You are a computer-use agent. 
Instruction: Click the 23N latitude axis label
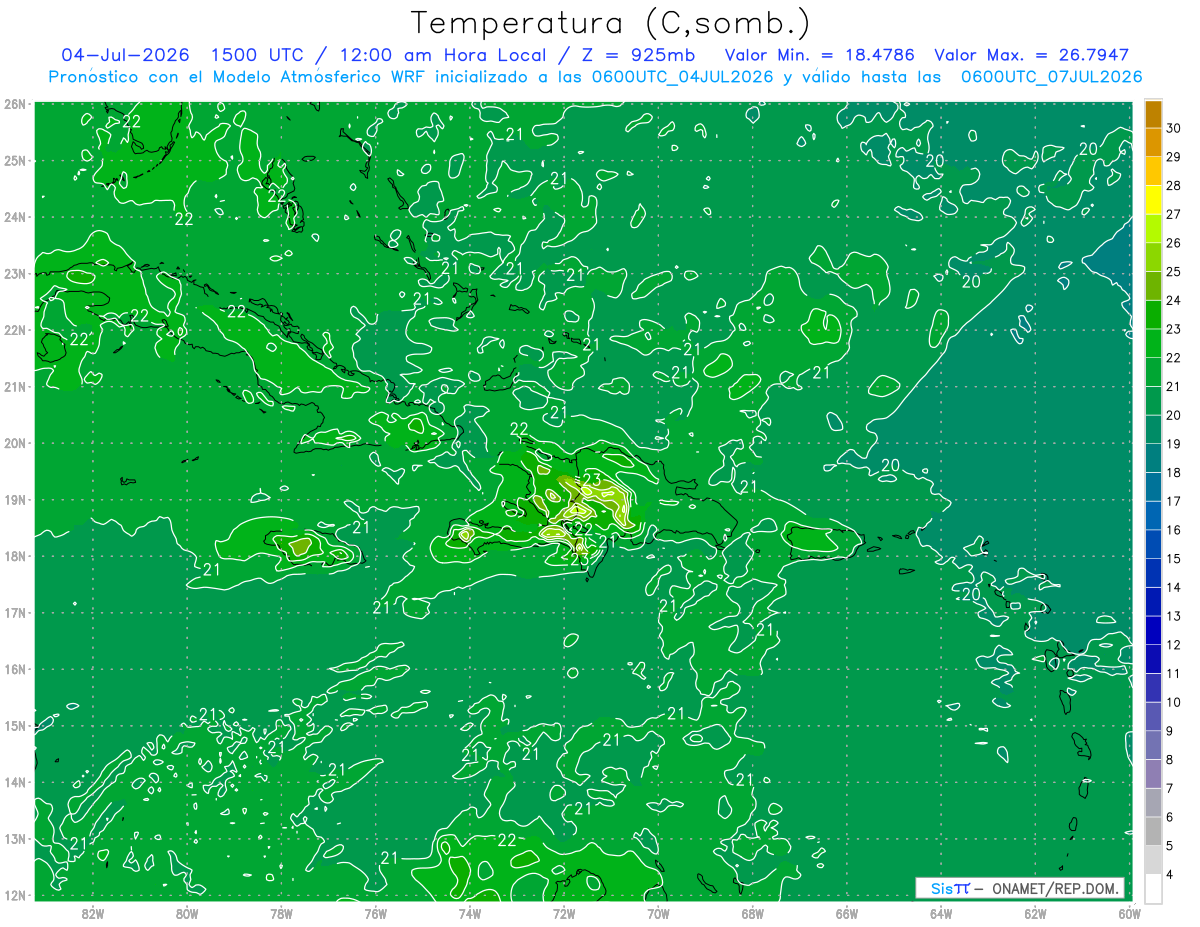(15, 274)
